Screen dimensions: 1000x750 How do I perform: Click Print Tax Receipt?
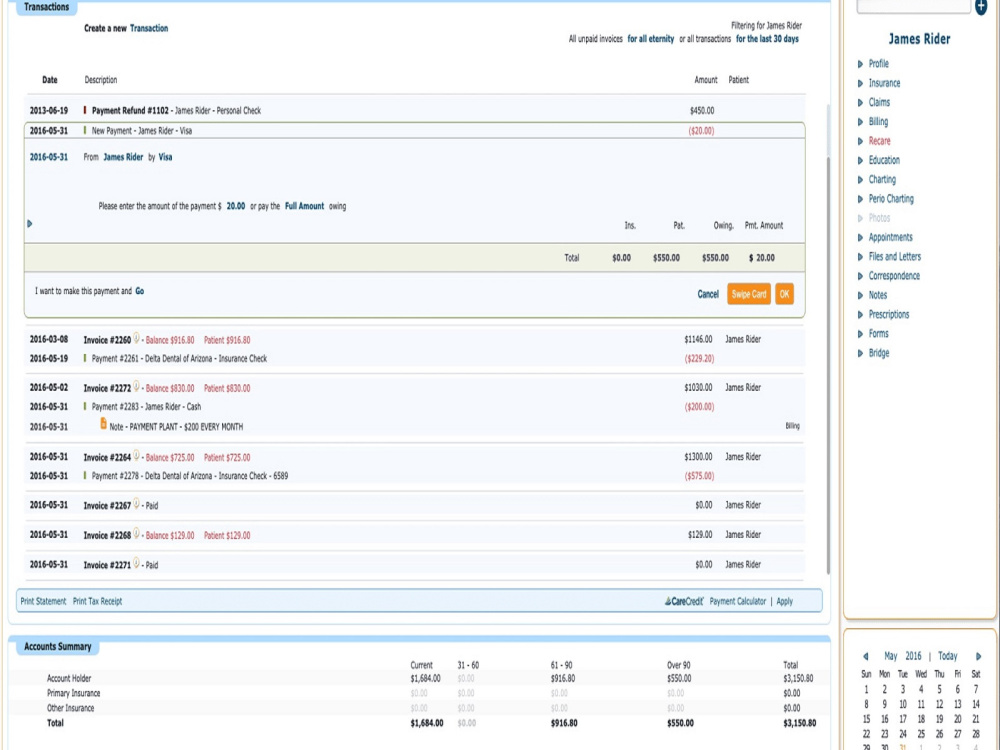(97, 601)
